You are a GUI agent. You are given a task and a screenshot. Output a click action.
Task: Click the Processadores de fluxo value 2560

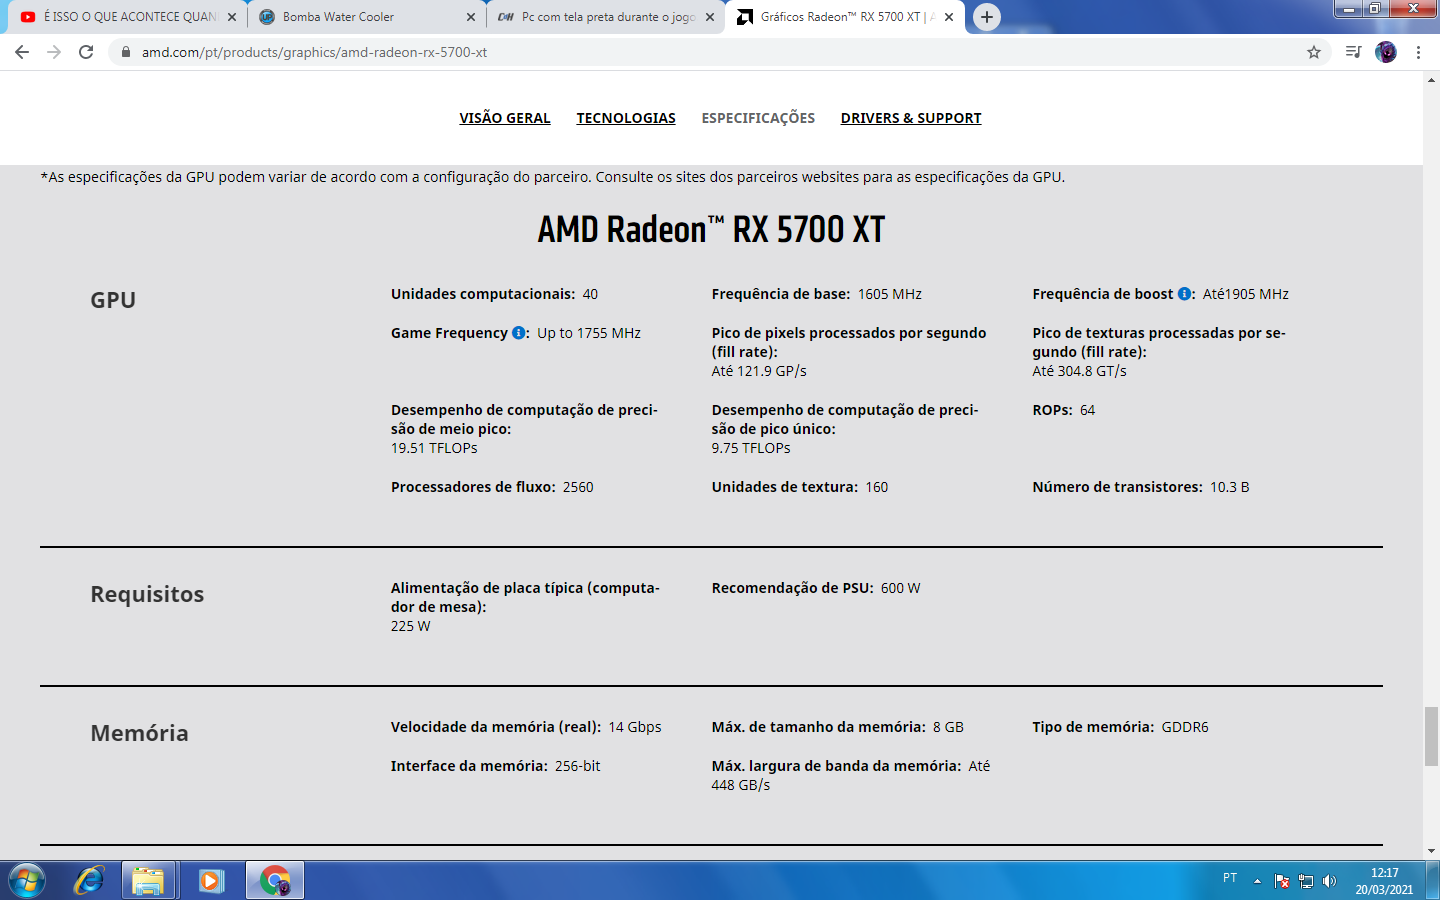pos(578,487)
